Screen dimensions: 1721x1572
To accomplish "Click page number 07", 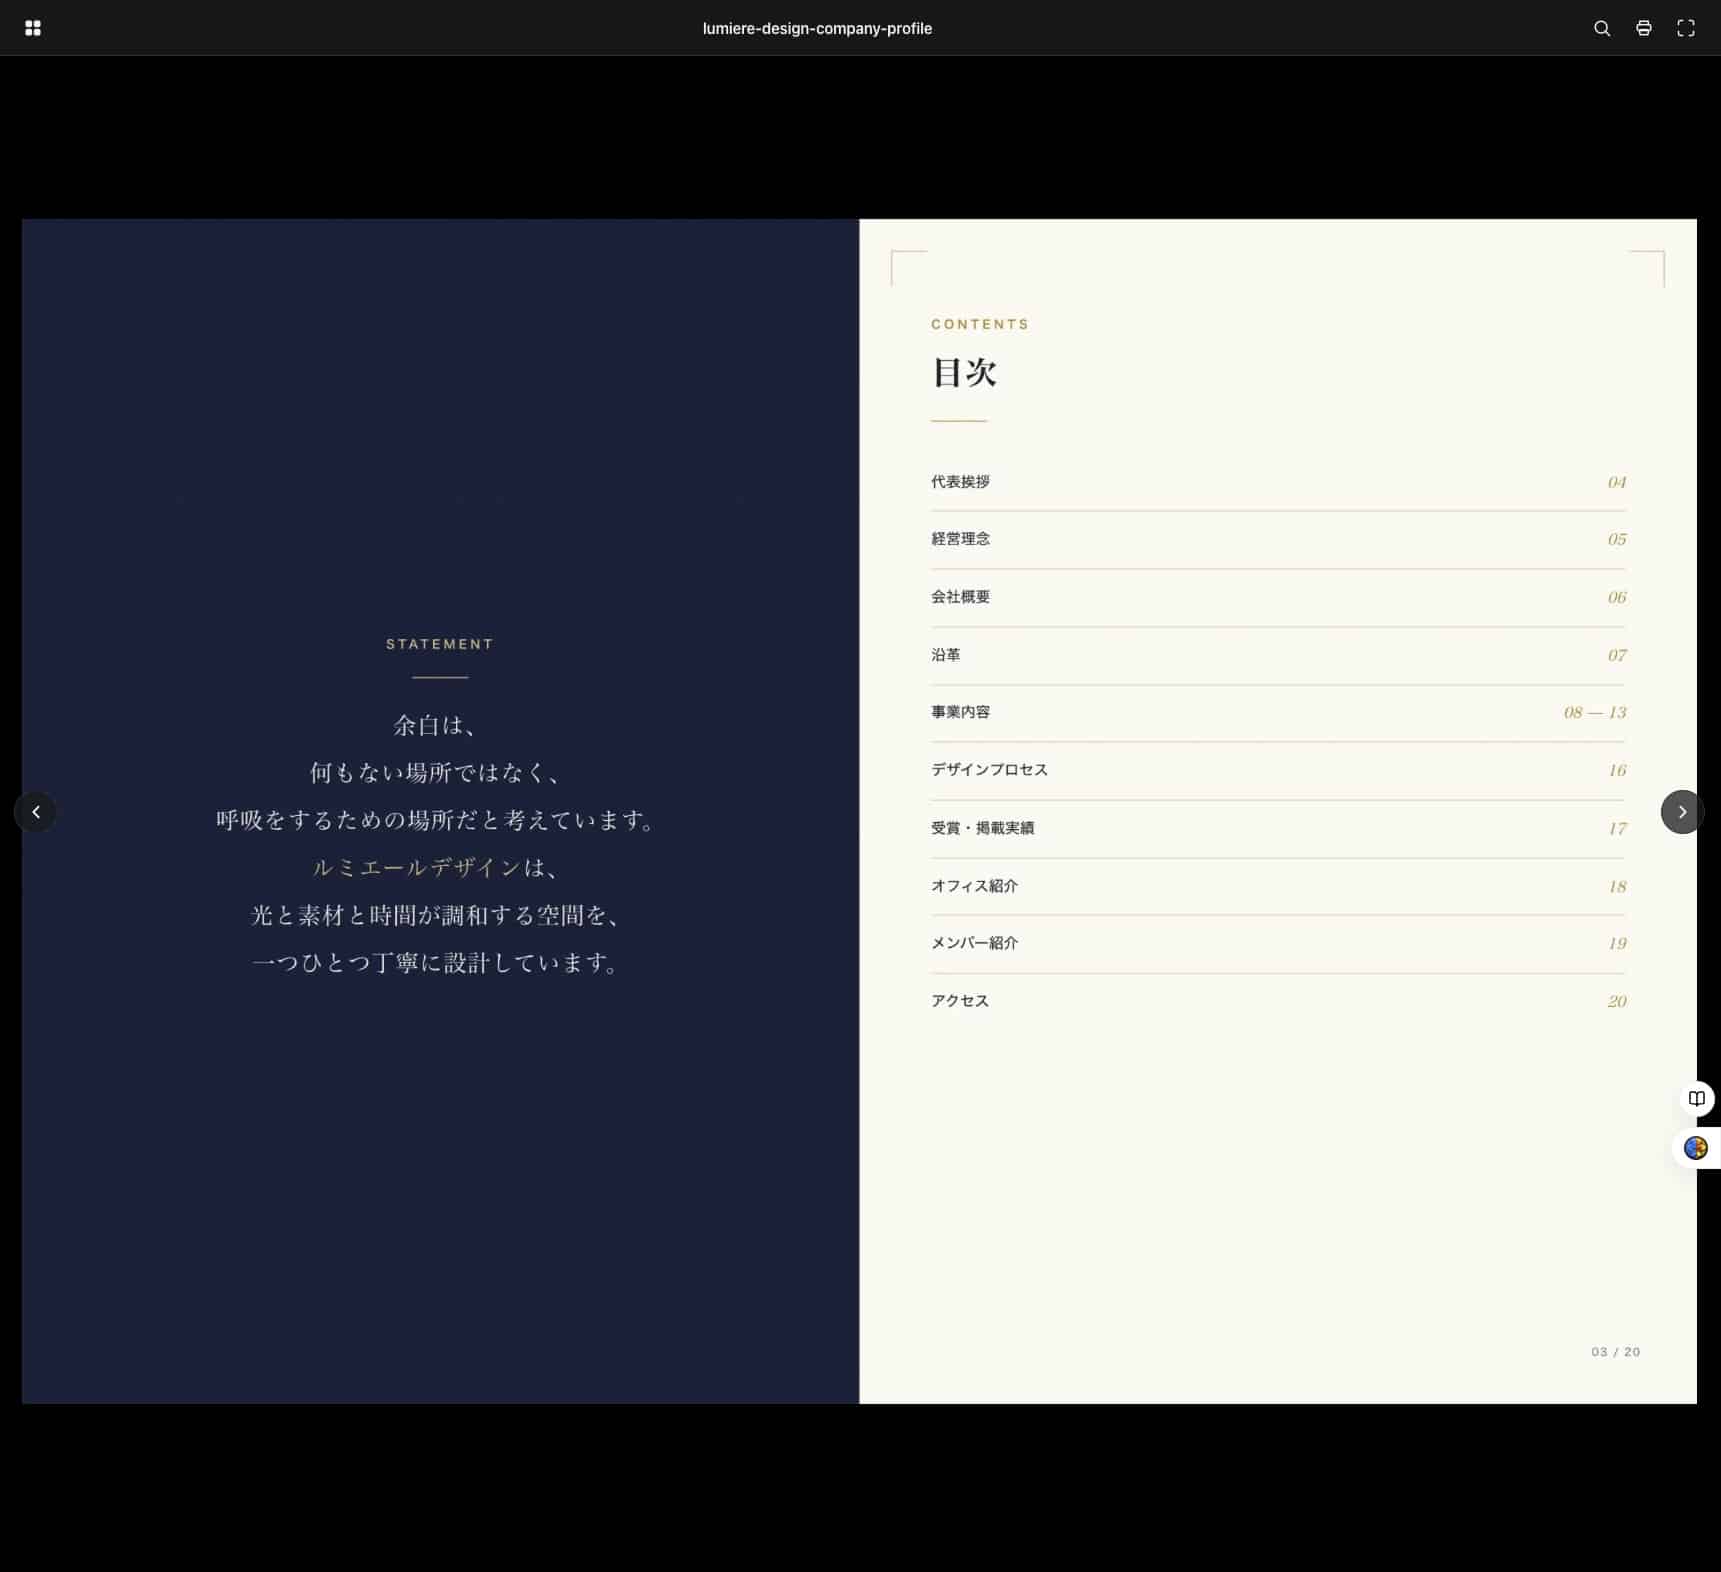I will click(x=1617, y=655).
